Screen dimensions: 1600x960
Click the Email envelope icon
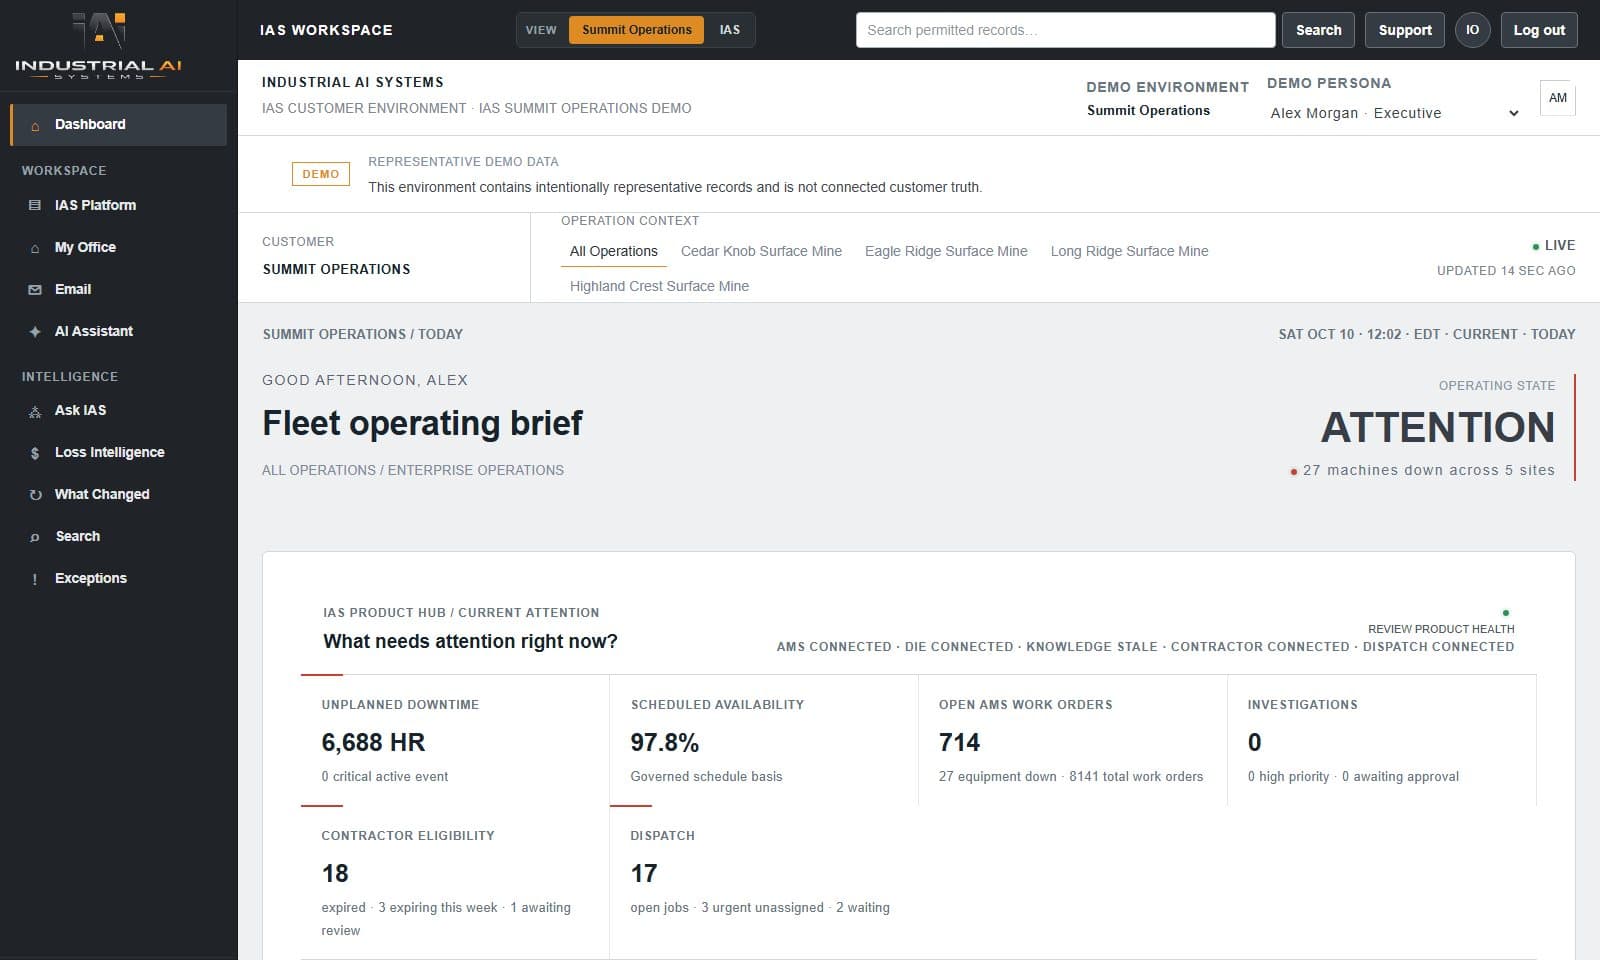(35, 290)
